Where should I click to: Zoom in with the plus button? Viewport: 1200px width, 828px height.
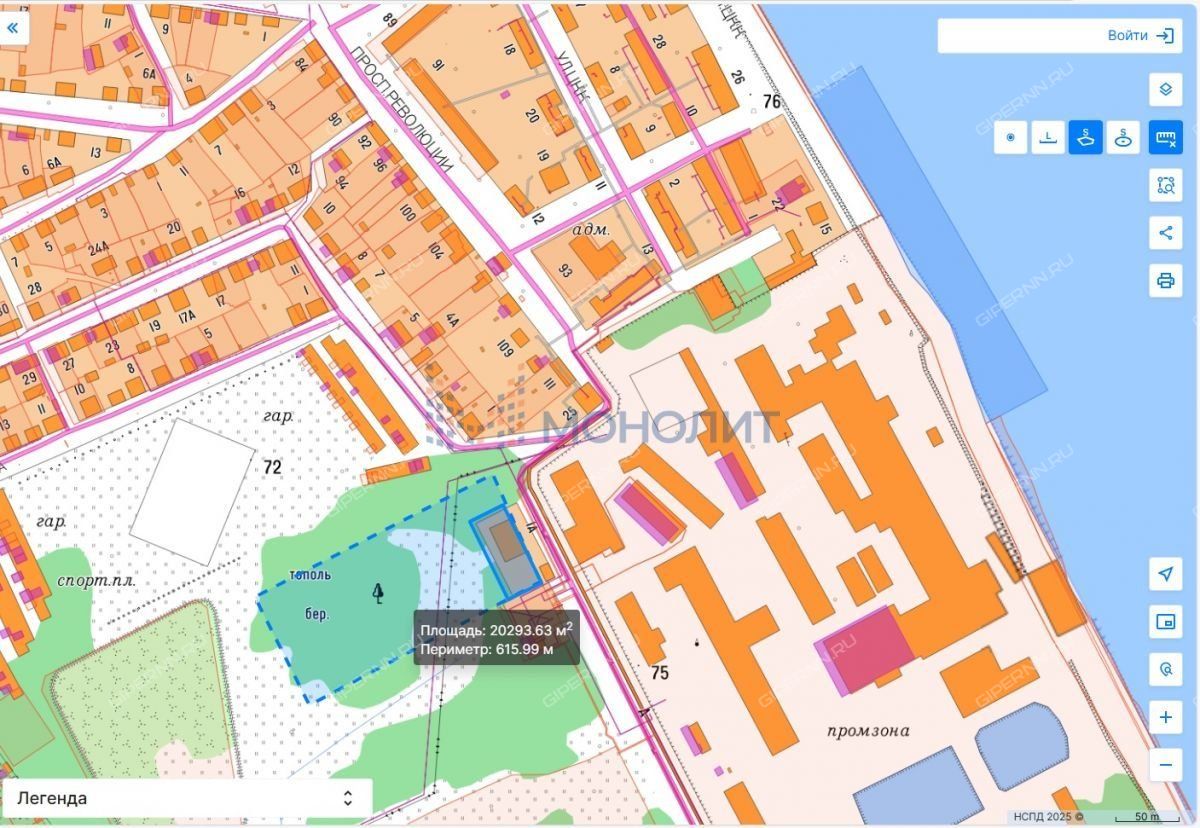pyautogui.click(x=1165, y=717)
